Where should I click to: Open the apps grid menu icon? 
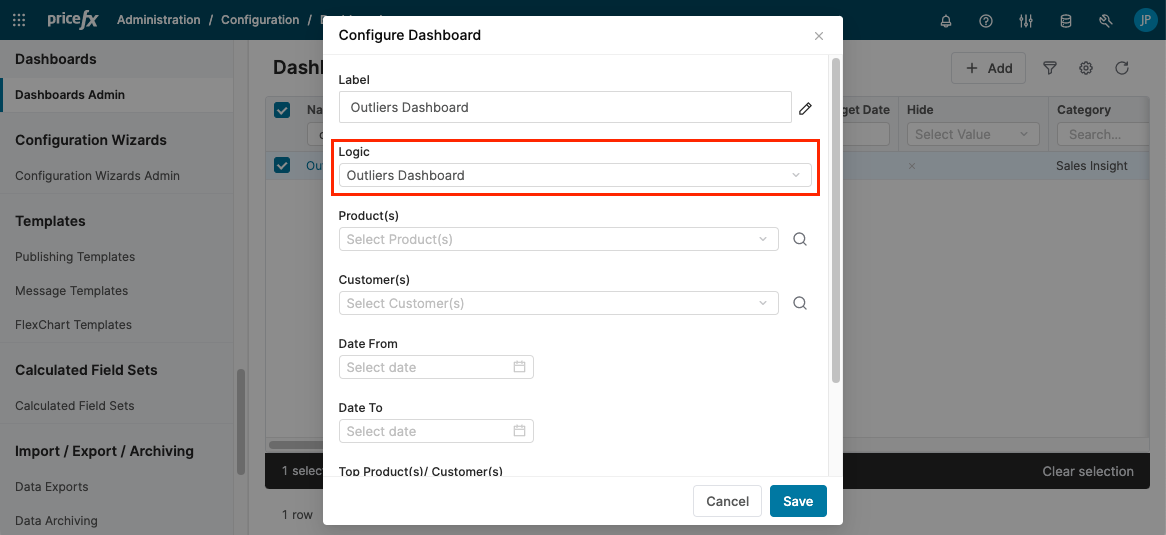(22, 20)
